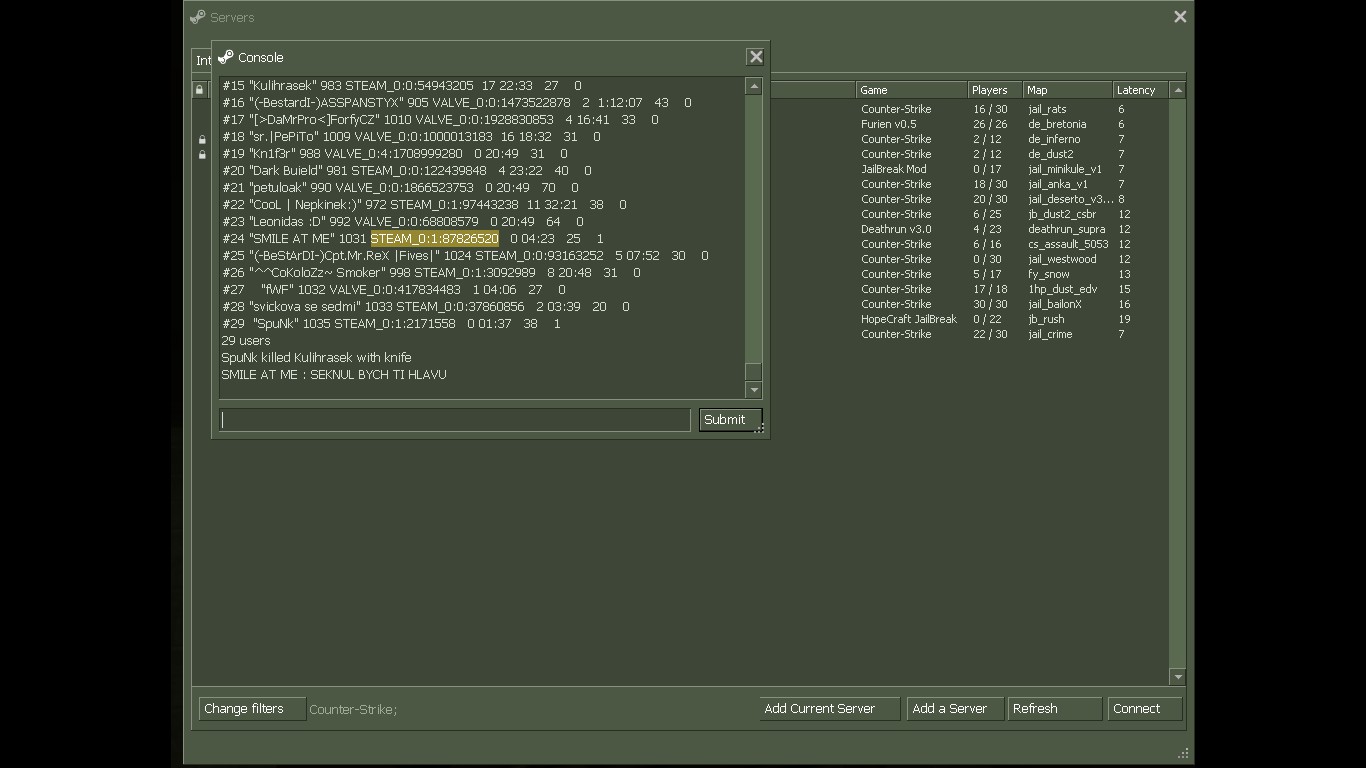
Task: Click console line #23 Leonidas :D
Action: coord(402,222)
